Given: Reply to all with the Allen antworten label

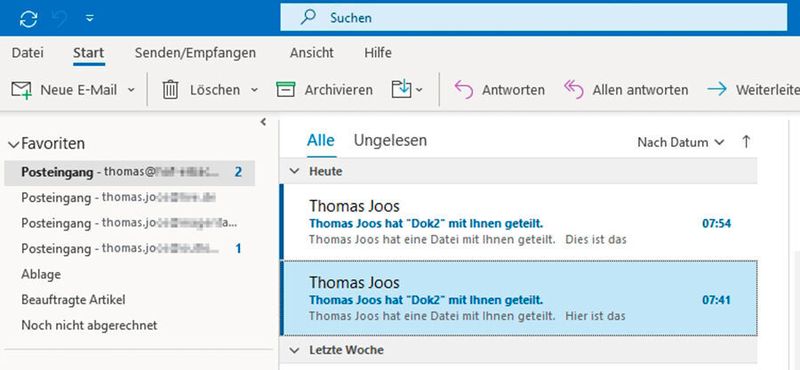Looking at the screenshot, I should (640, 90).
